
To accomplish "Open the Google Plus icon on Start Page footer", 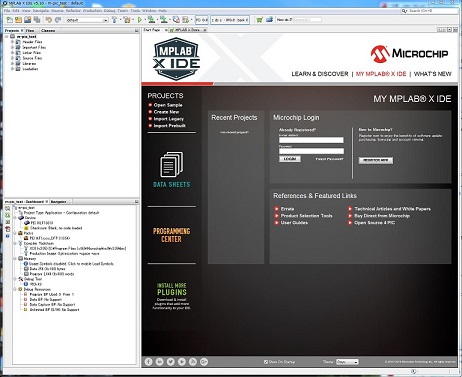I will [204, 362].
